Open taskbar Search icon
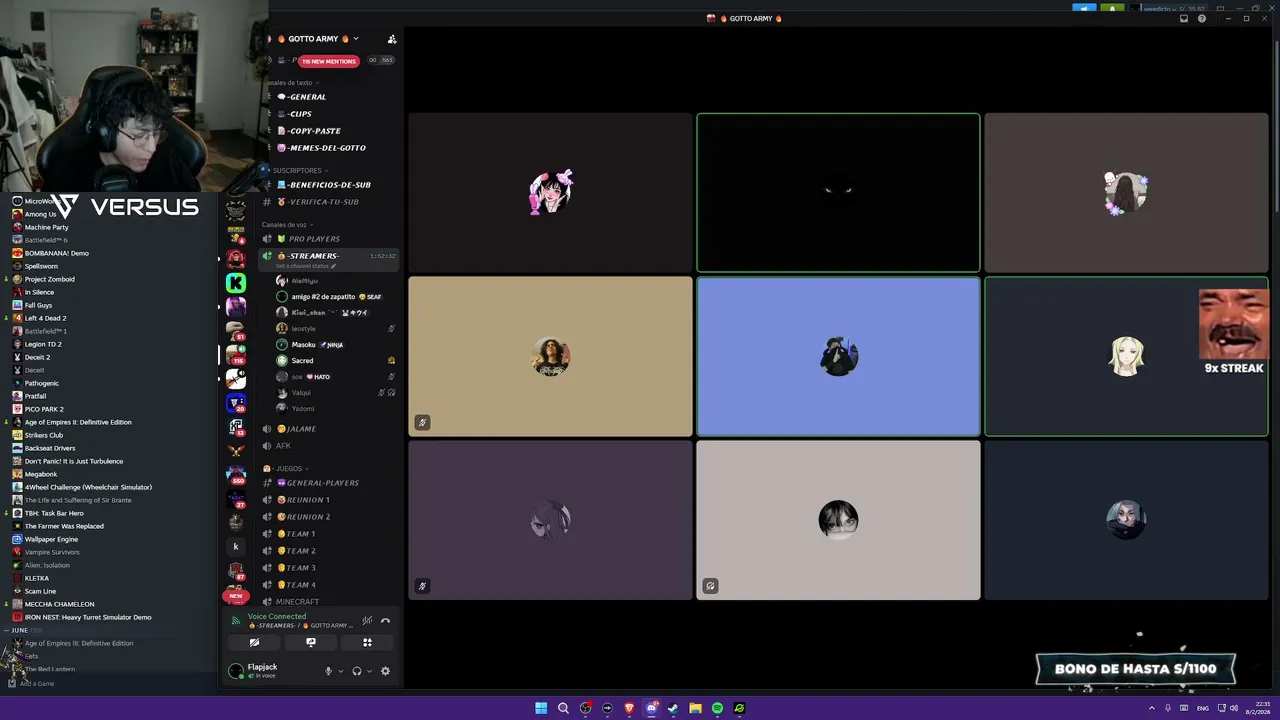1280x720 pixels. [x=563, y=708]
